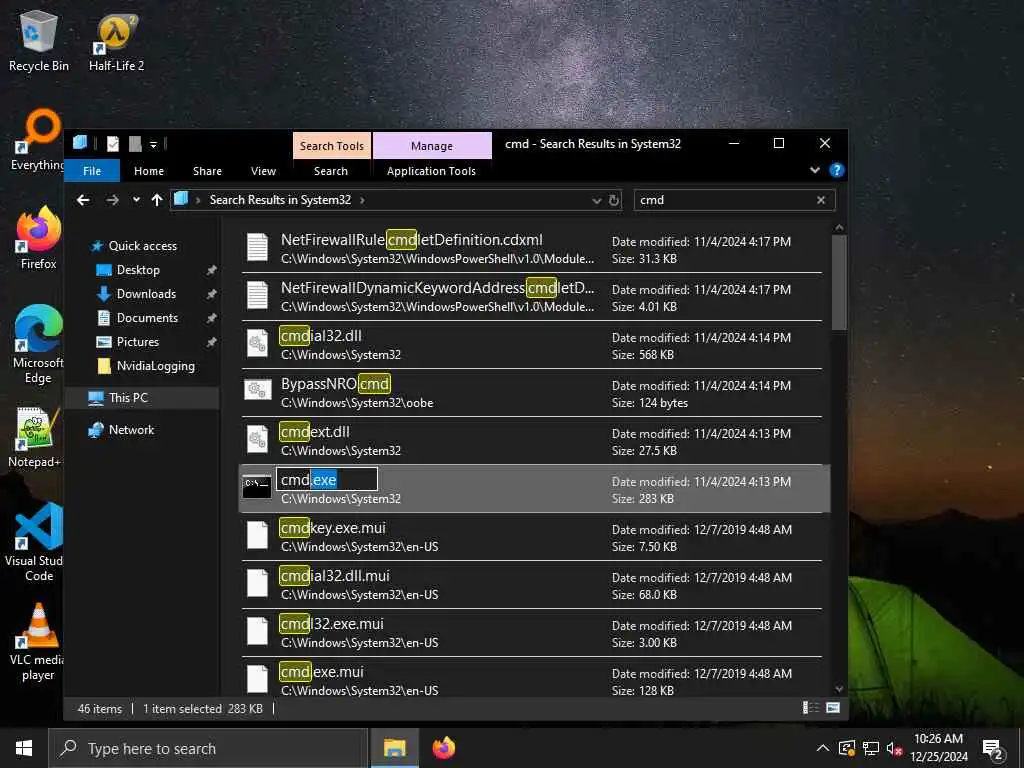Open the File menu tab
Image resolution: width=1024 pixels, height=768 pixels.
click(92, 170)
